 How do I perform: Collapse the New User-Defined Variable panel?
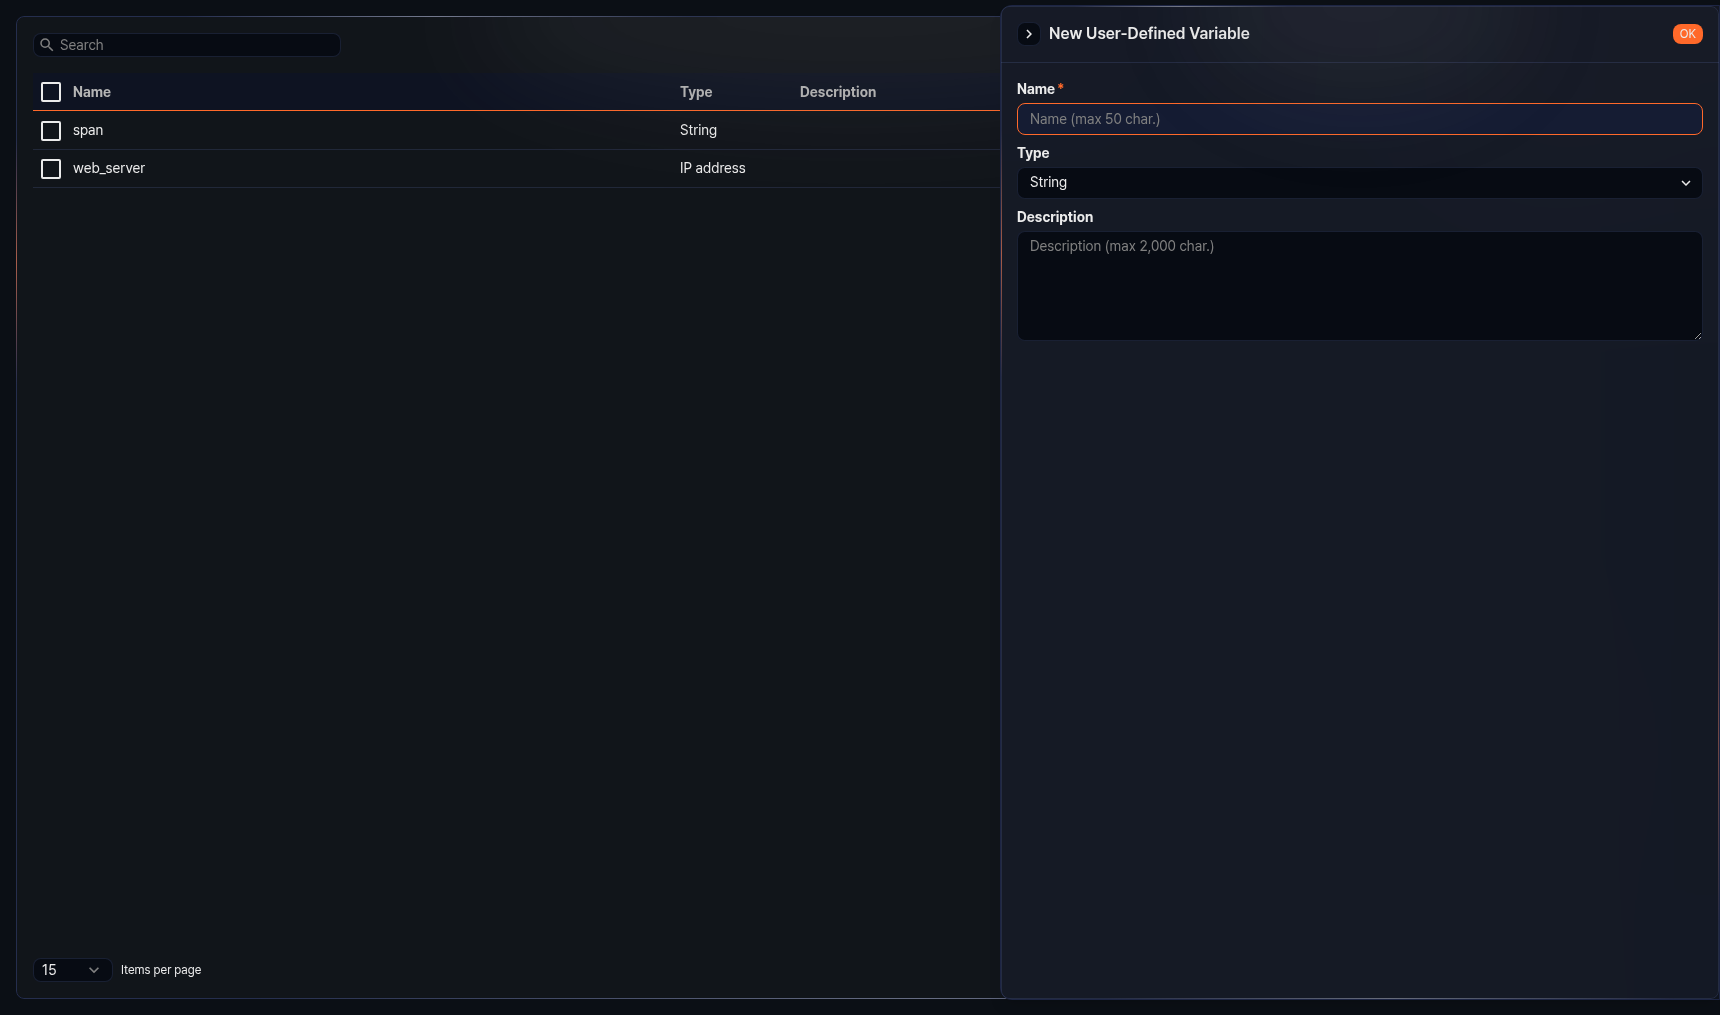1028,34
